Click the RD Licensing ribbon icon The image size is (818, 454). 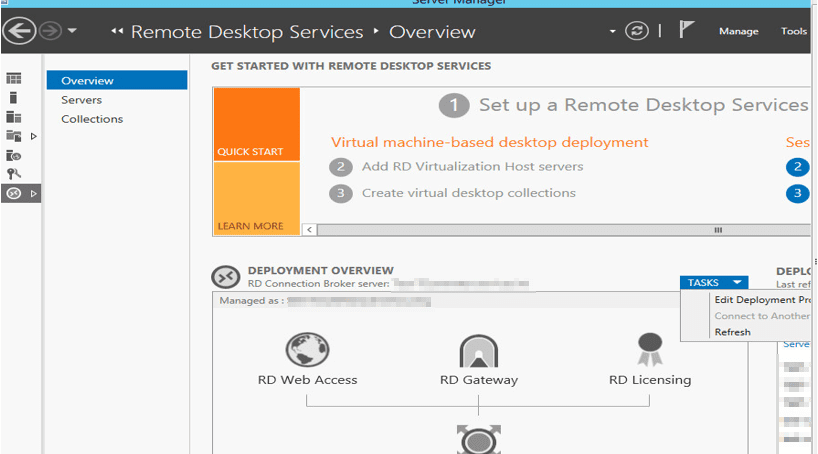649,349
